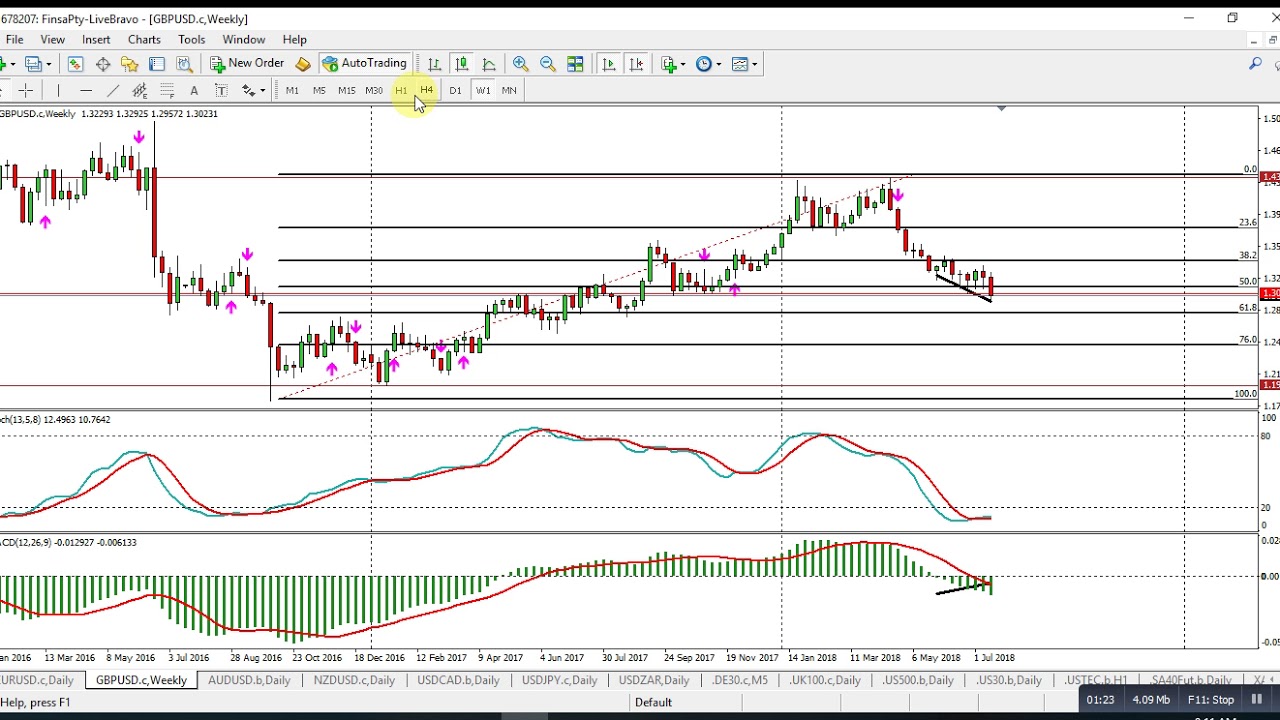Image resolution: width=1280 pixels, height=720 pixels.
Task: Switch to AUDUSD.b,Daily chart tab
Action: pyautogui.click(x=249, y=680)
